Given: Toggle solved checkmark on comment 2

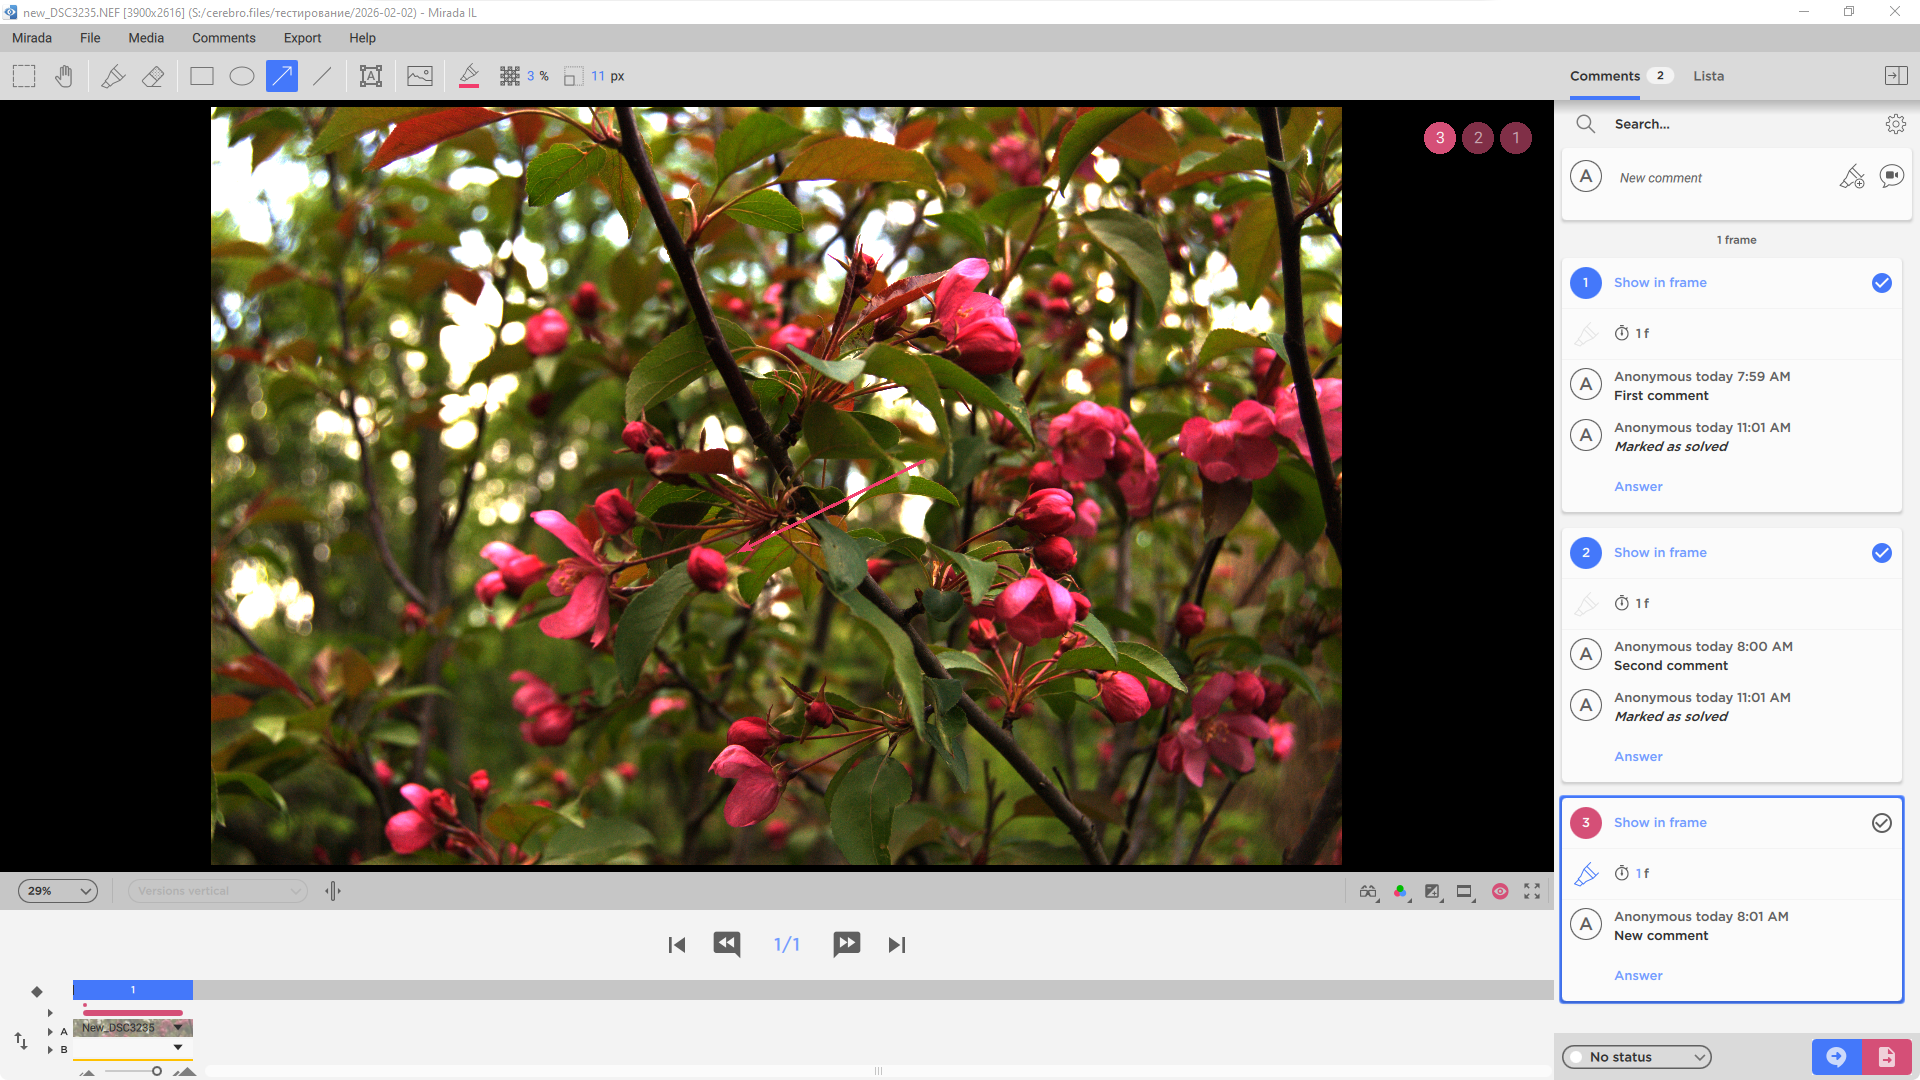Looking at the screenshot, I should point(1881,553).
